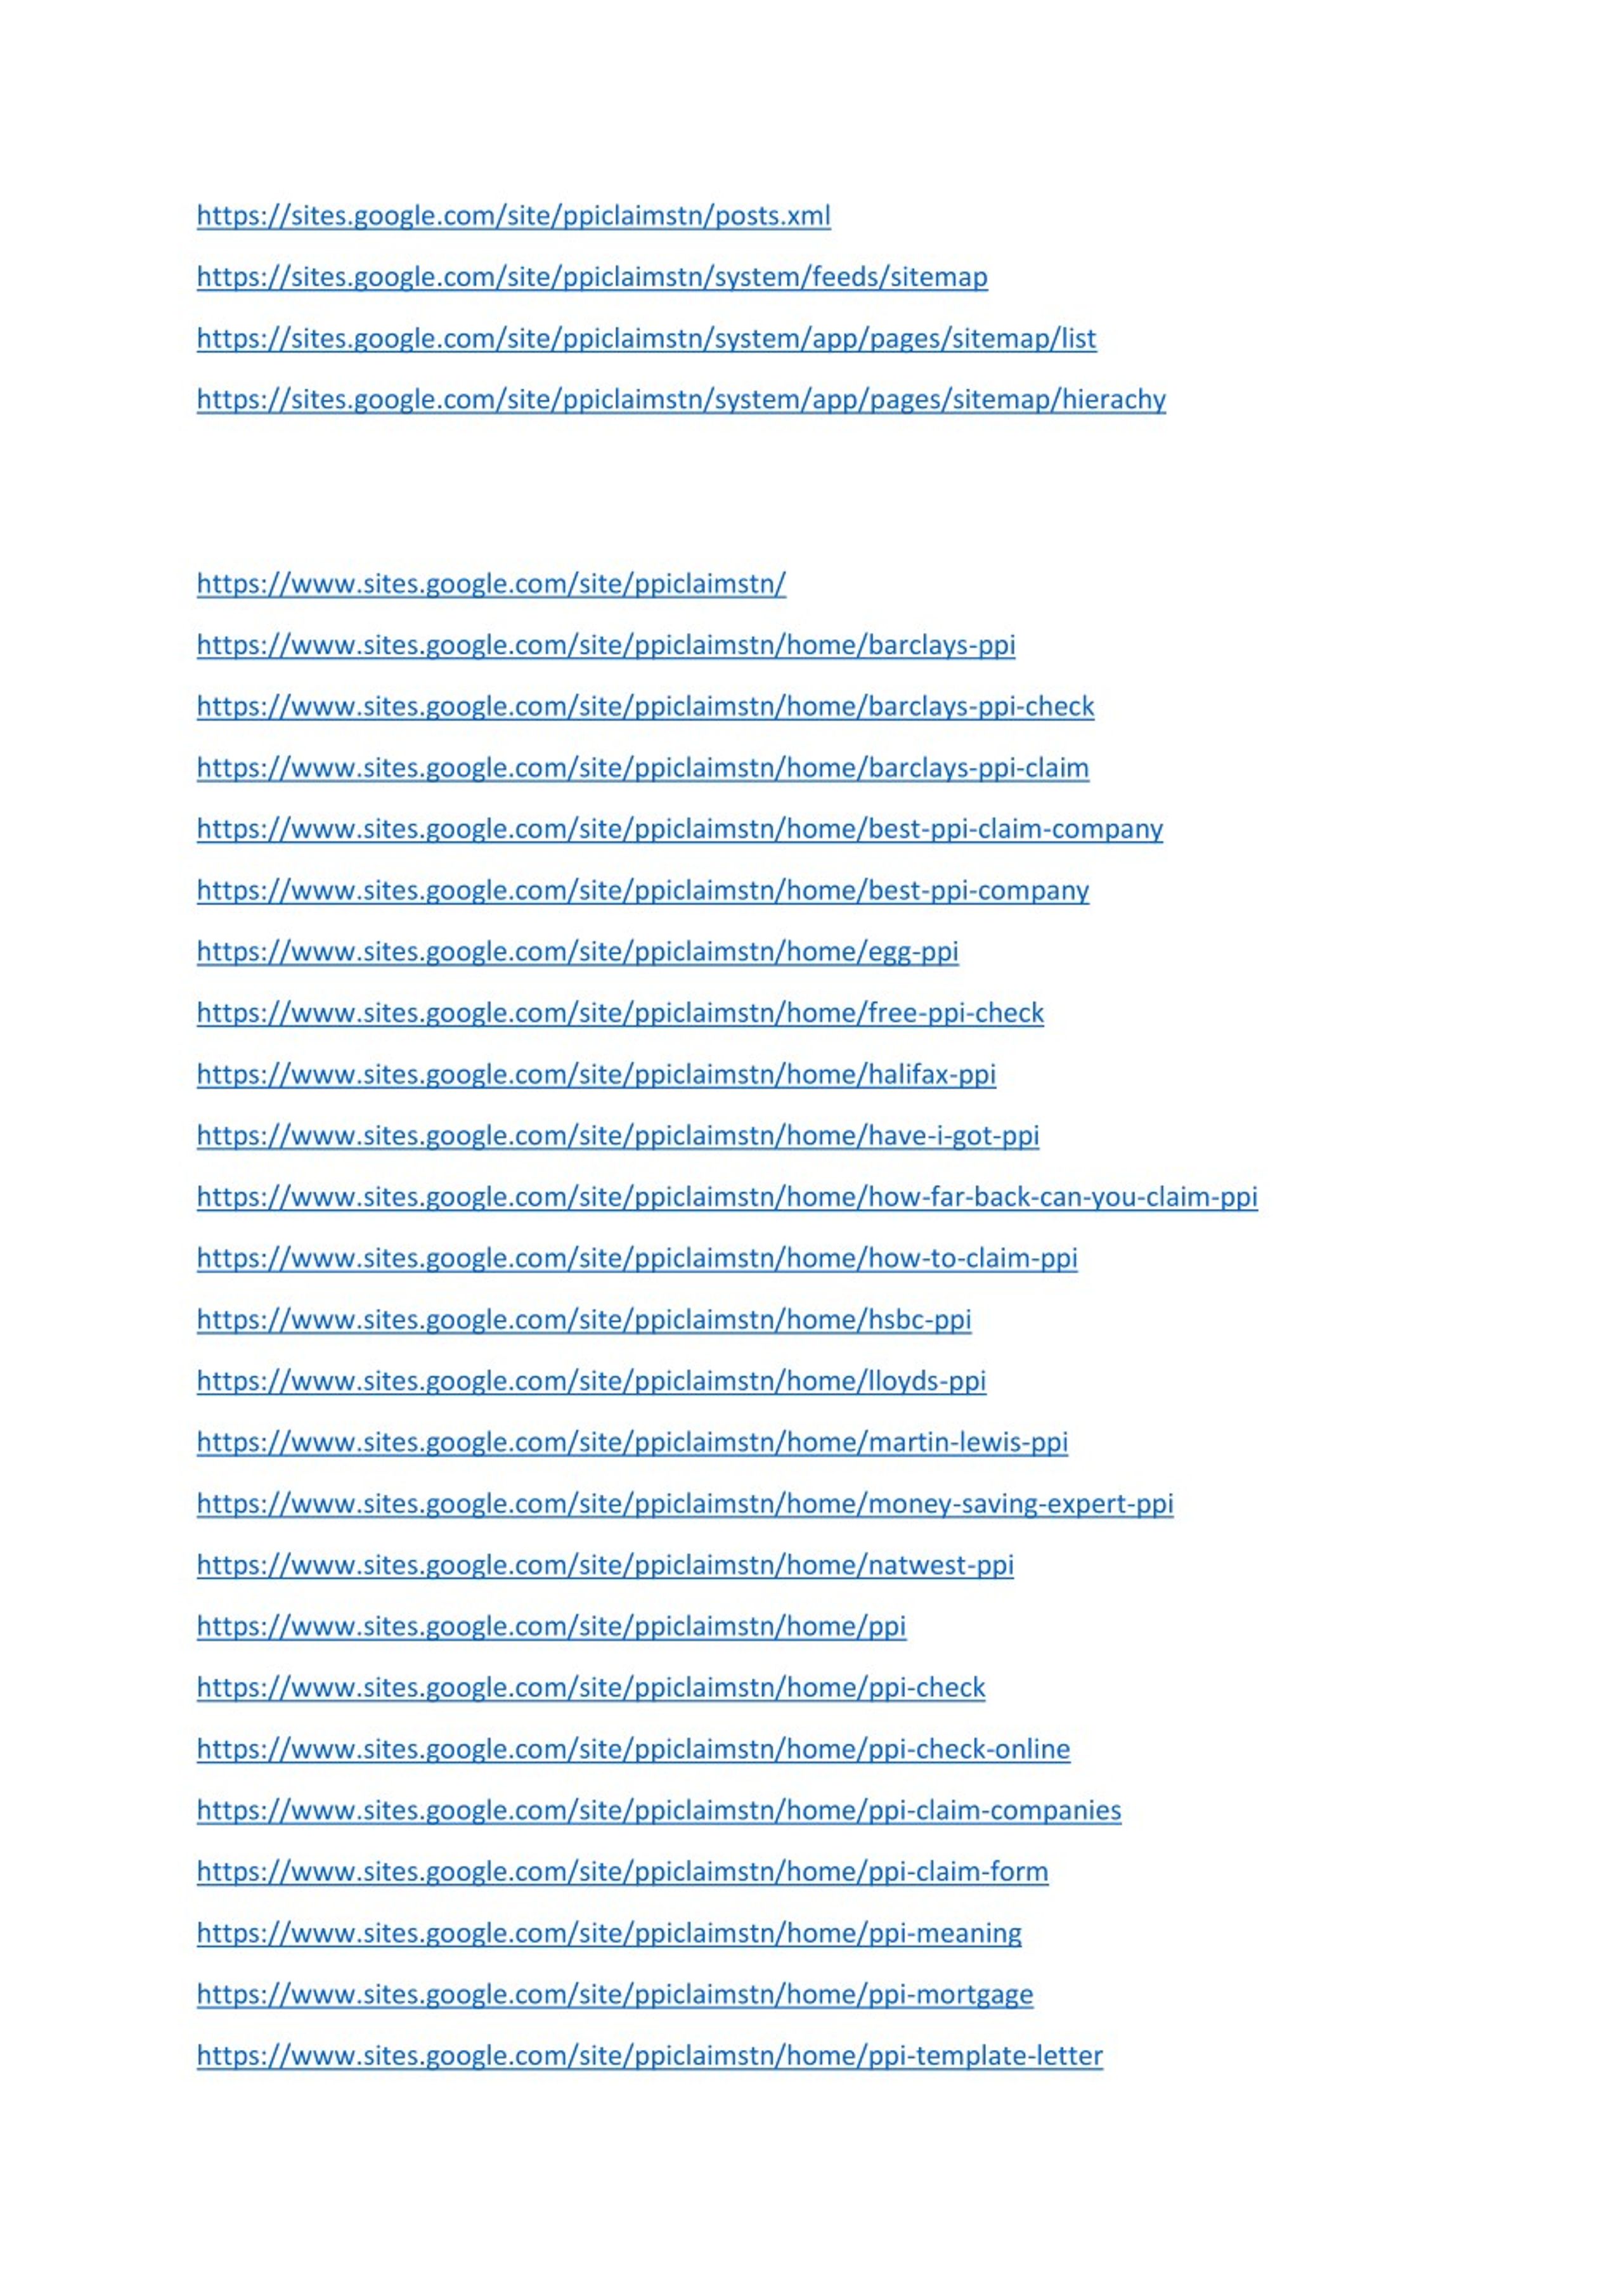Open the how-far-back-can-you-claim-ppi link
This screenshot has width=1623, height=2296.
click(727, 1197)
